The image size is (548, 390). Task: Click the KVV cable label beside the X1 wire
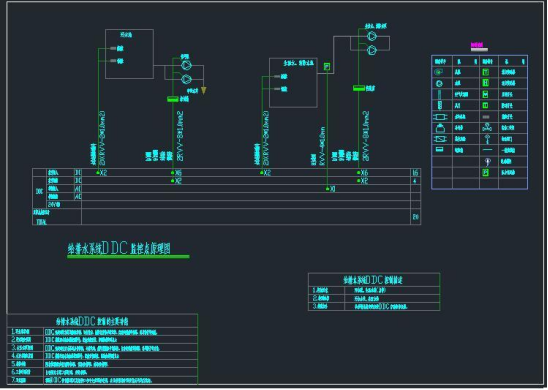(x=323, y=146)
